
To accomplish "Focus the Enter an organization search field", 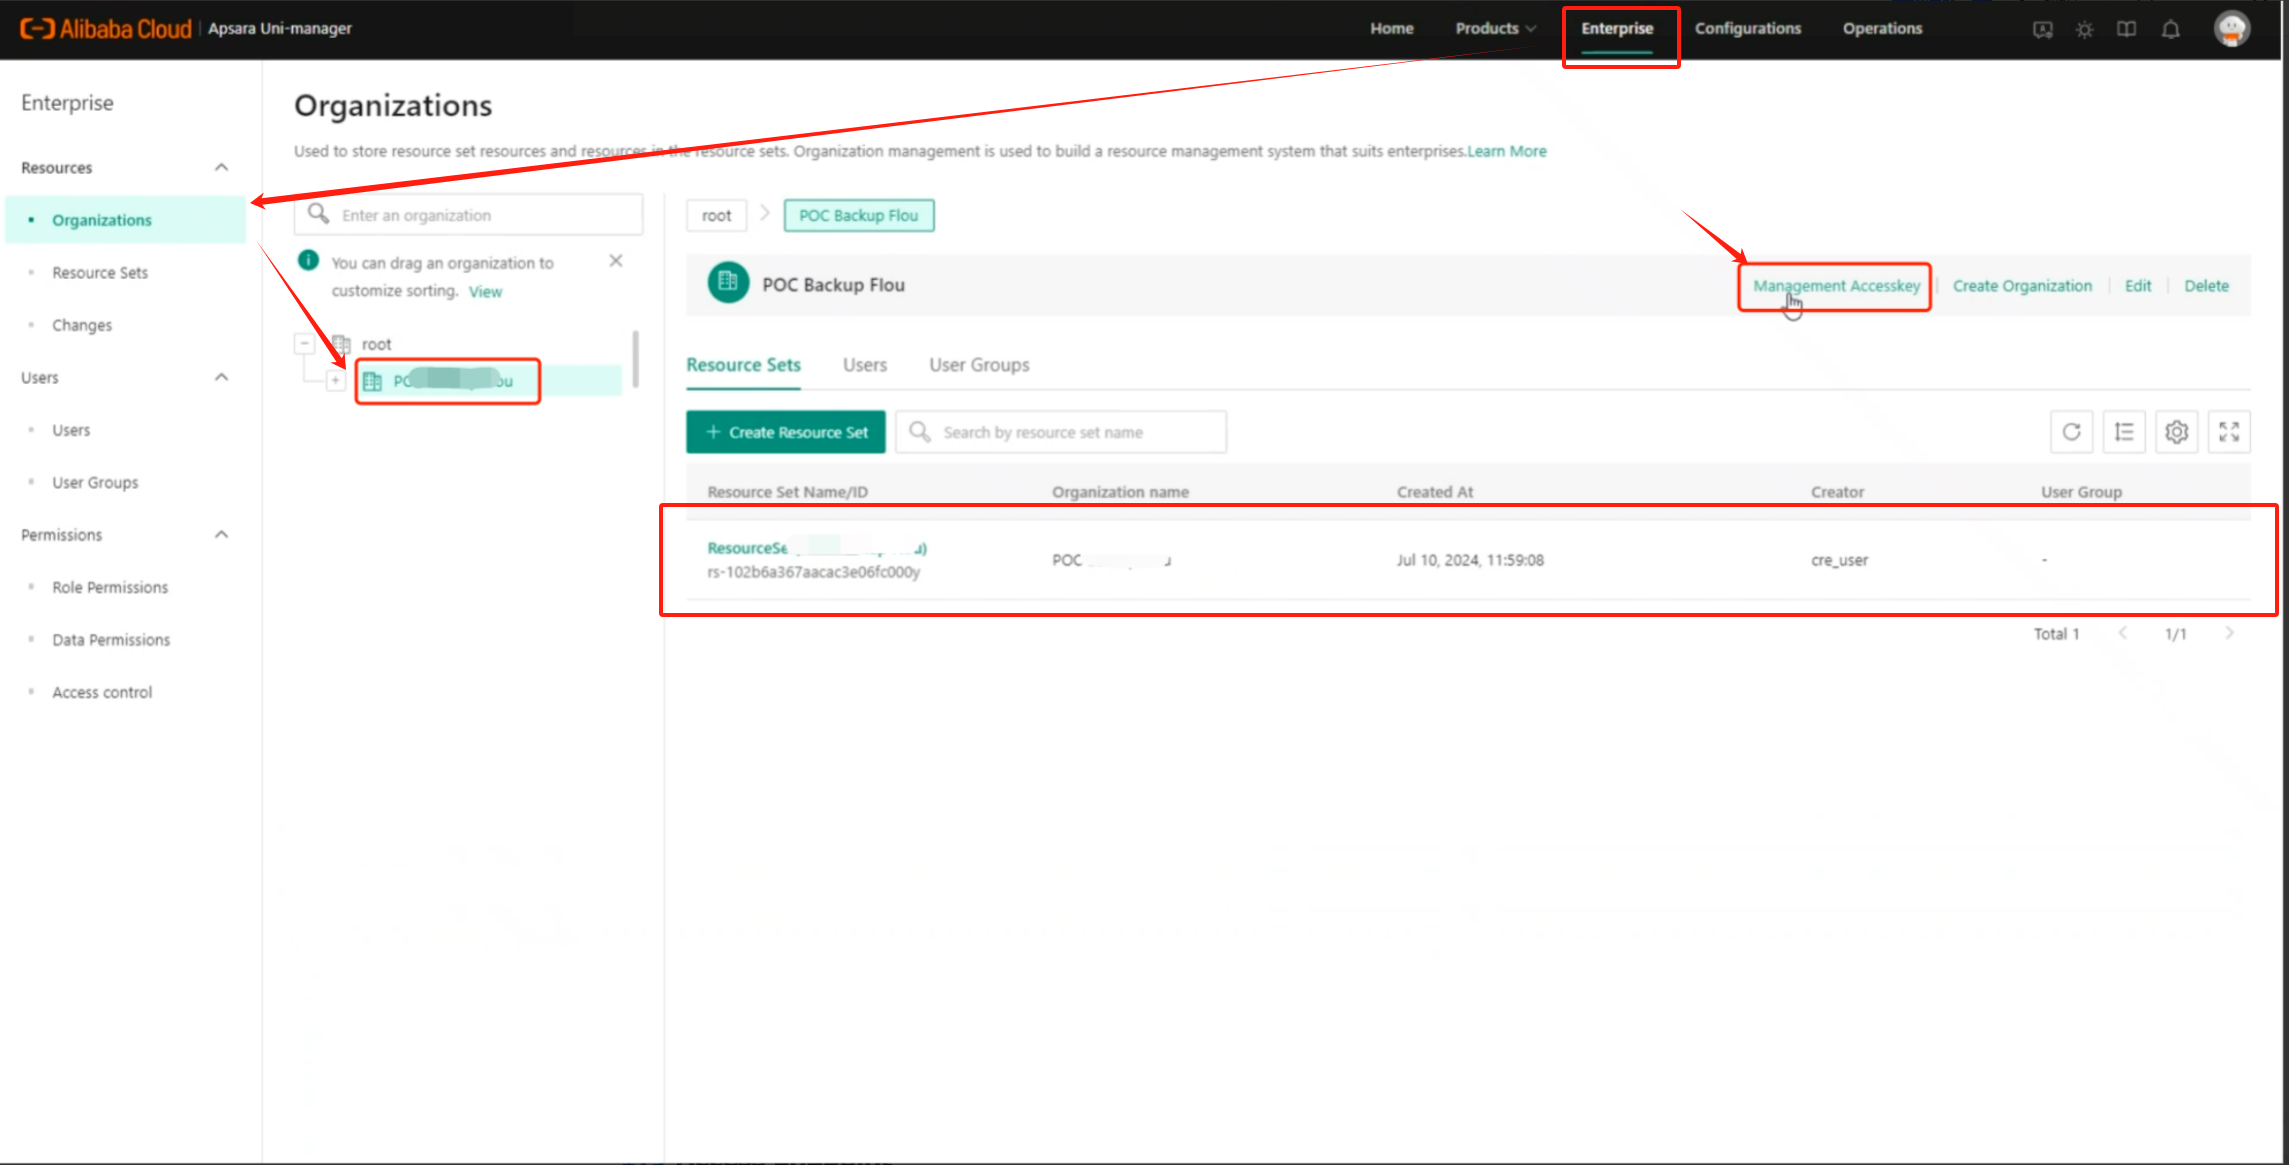I will click(x=468, y=214).
